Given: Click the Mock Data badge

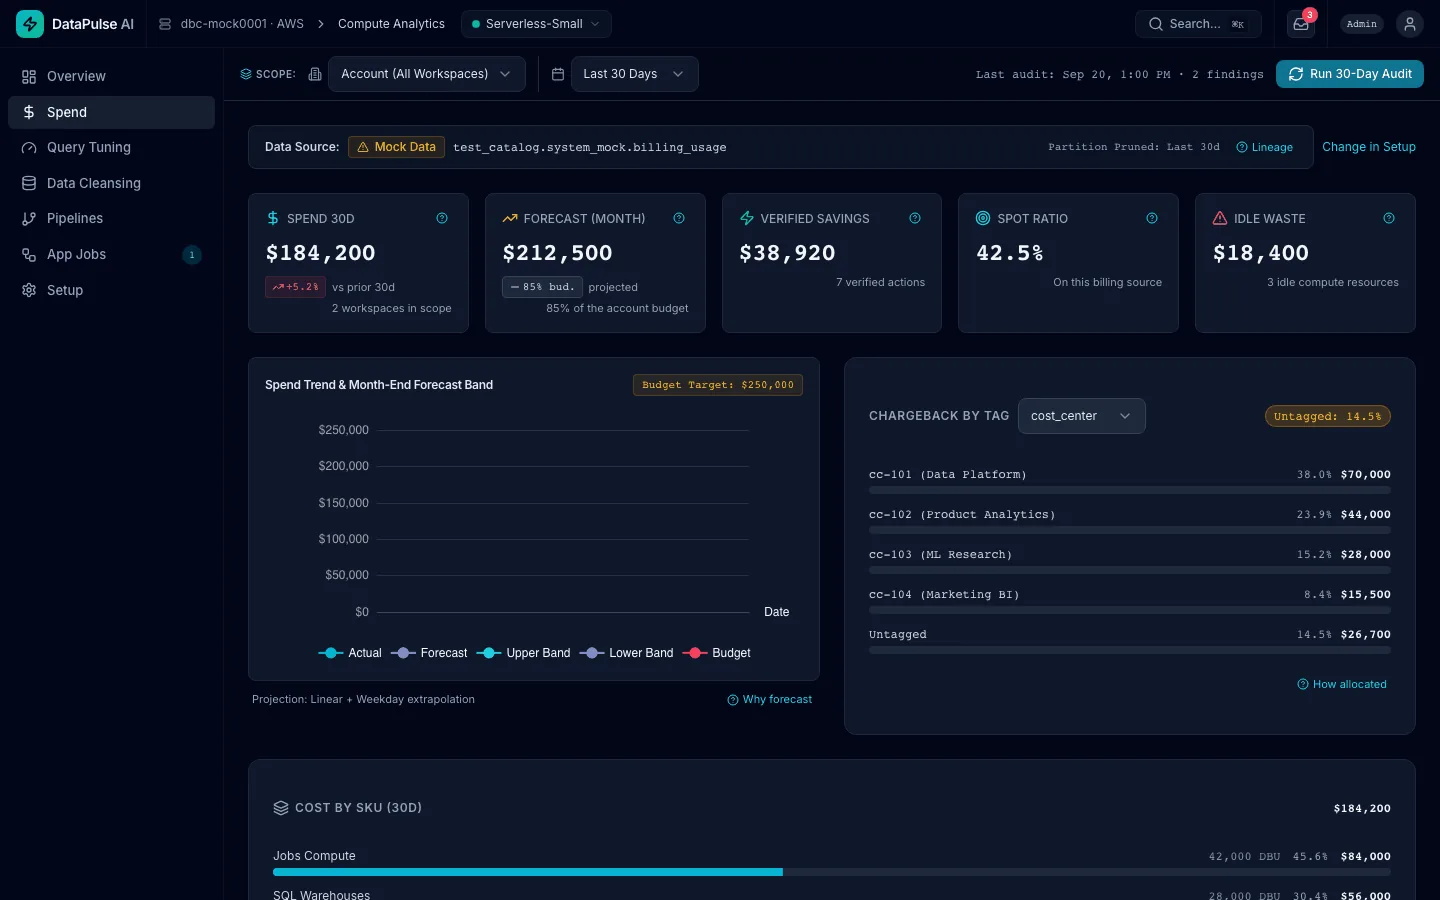Looking at the screenshot, I should tap(397, 147).
